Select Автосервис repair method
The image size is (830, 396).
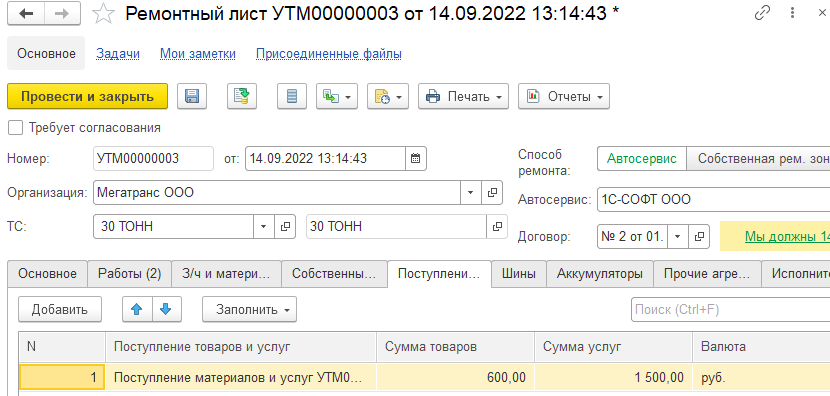pyautogui.click(x=642, y=158)
